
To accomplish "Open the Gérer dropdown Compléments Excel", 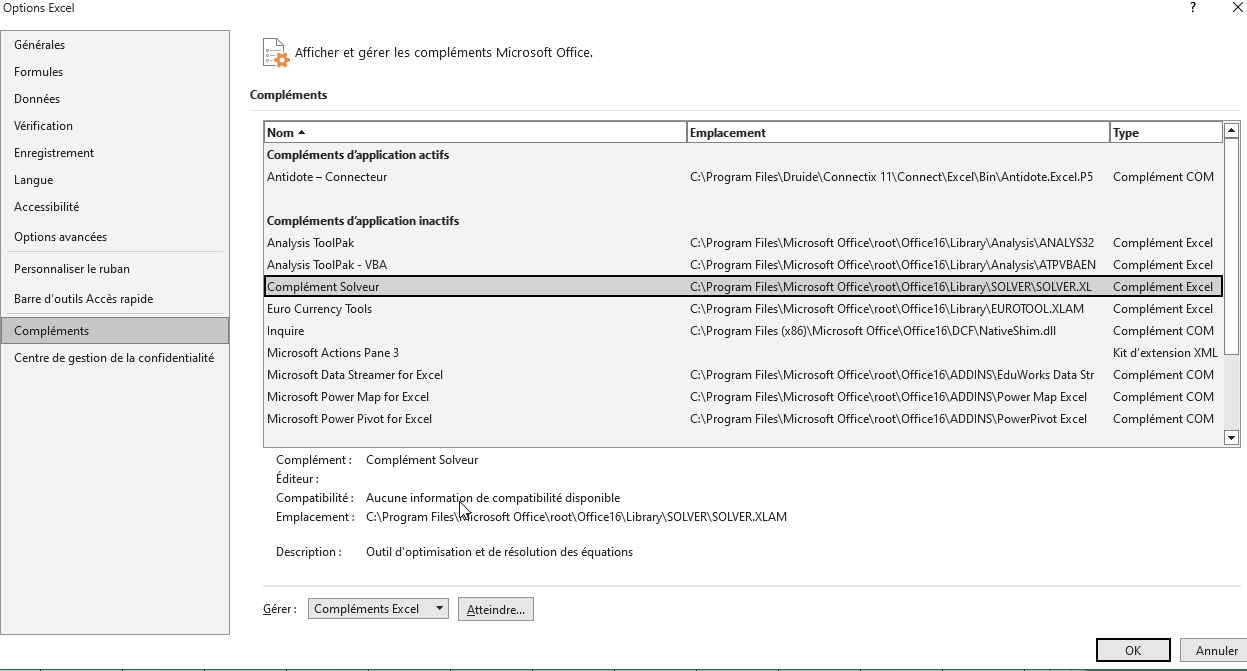I will [x=378, y=609].
